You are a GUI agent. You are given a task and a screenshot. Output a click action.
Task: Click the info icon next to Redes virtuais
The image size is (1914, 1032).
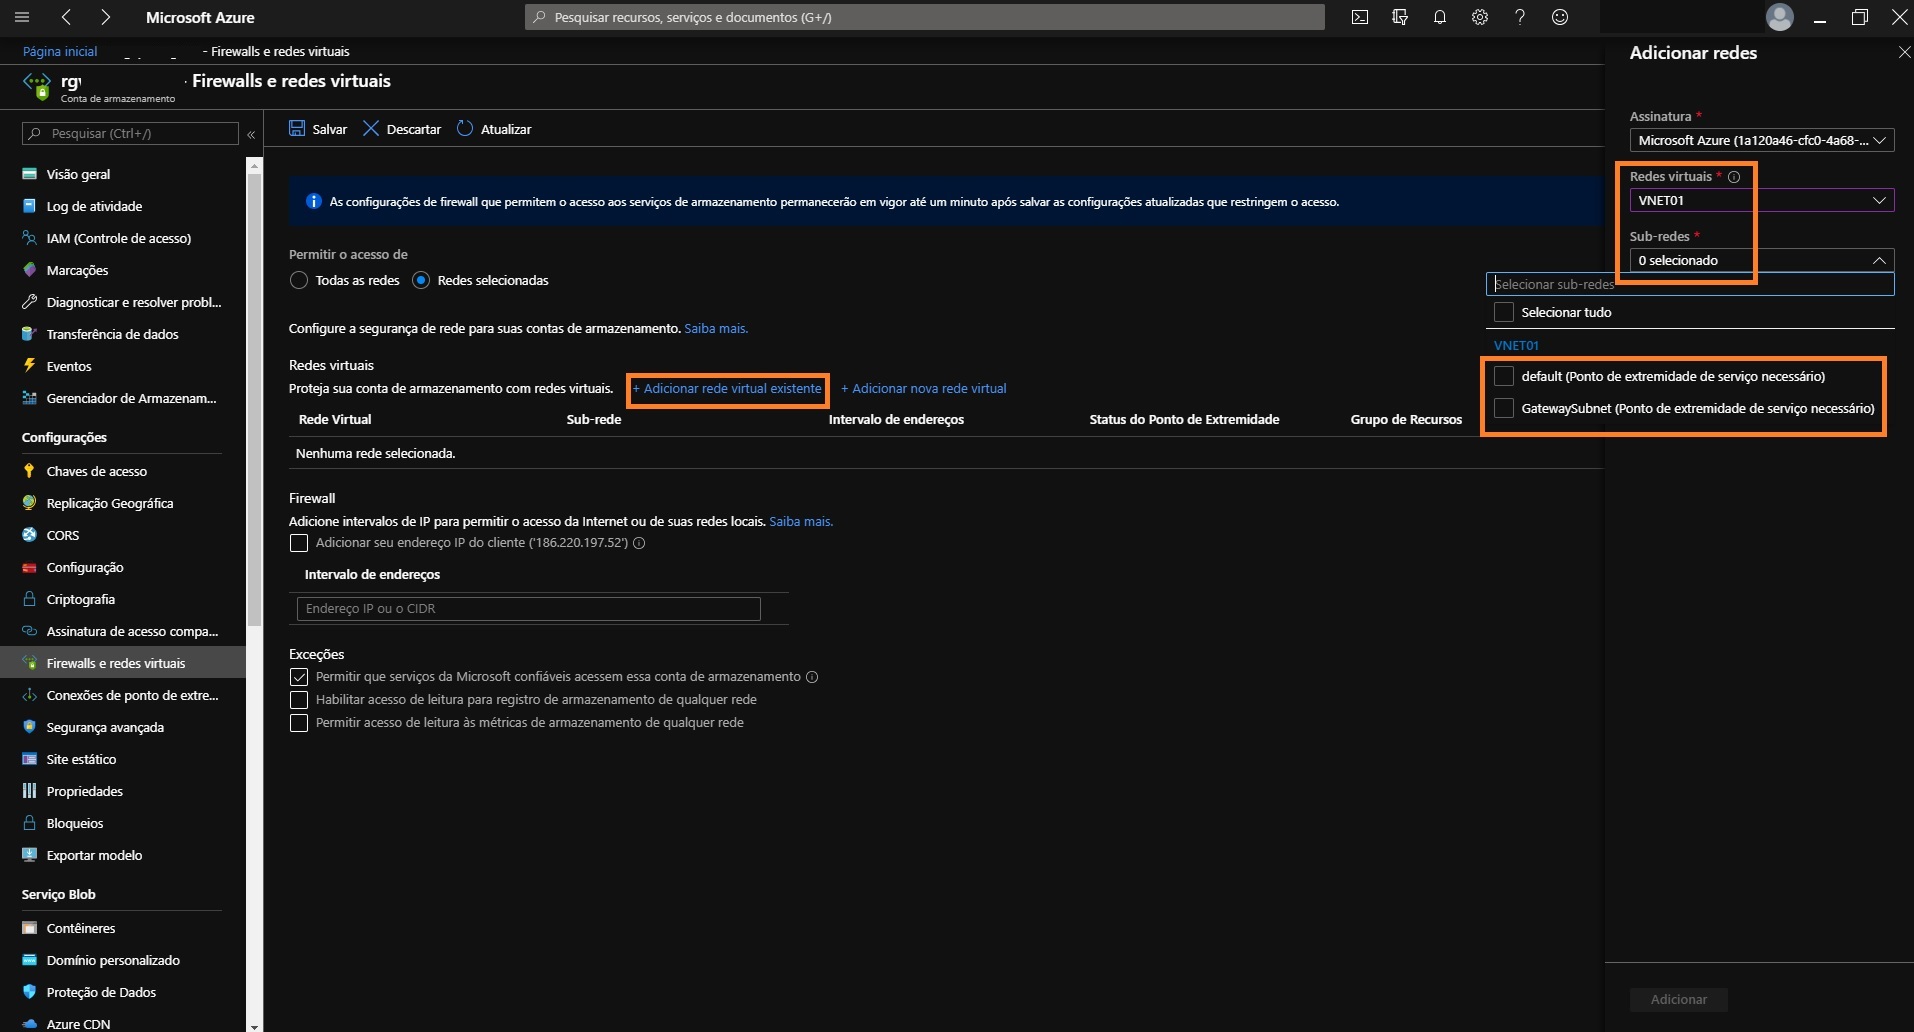pos(1734,177)
